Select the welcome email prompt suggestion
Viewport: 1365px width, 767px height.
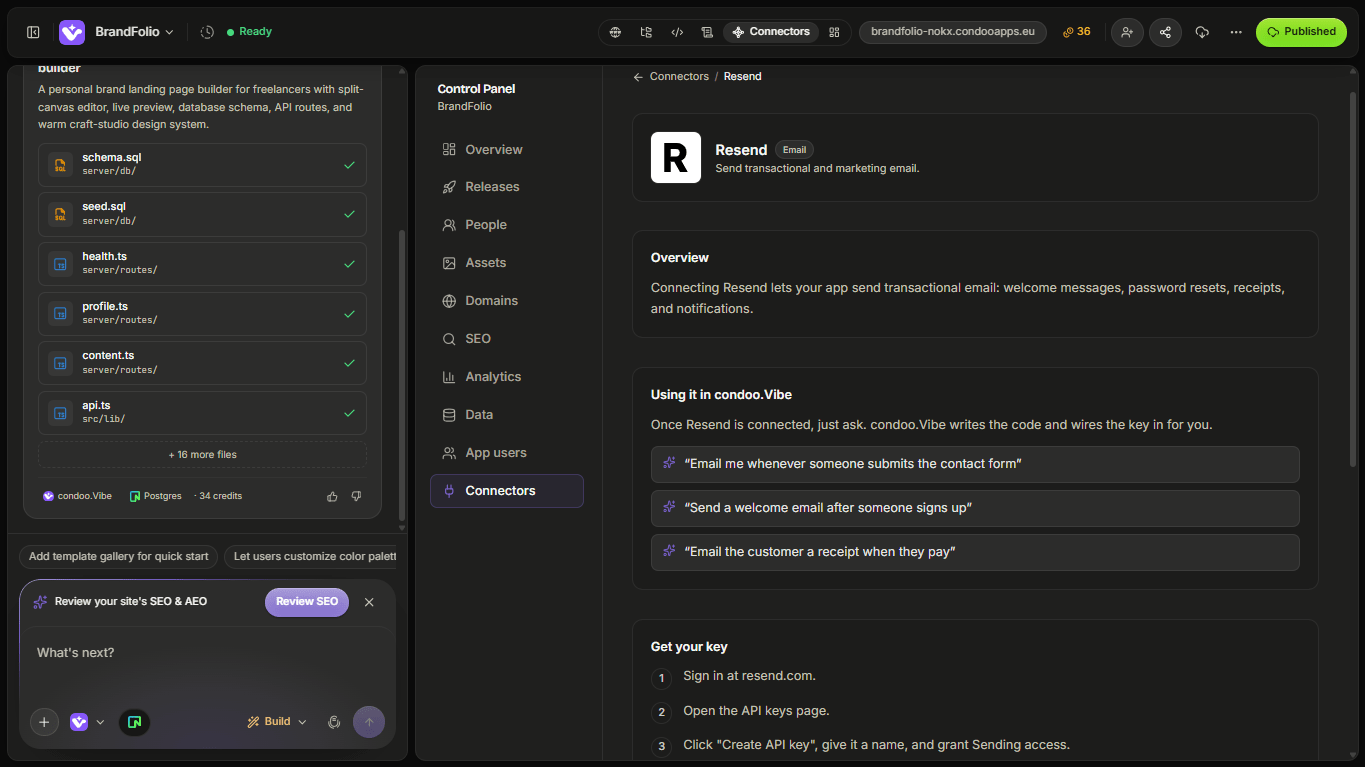(x=975, y=508)
